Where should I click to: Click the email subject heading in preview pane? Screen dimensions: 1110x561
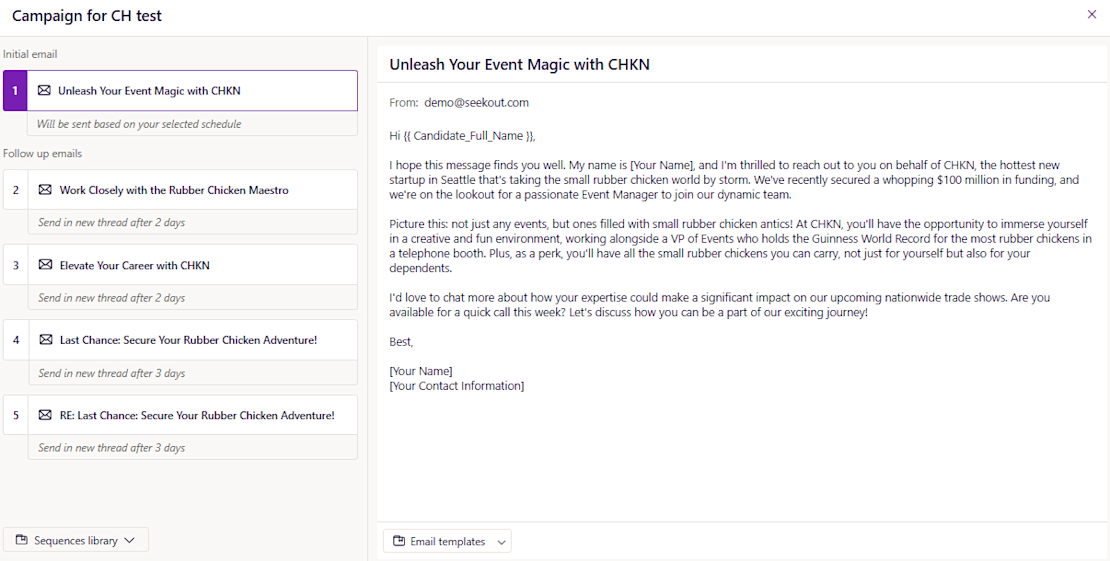pyautogui.click(x=519, y=64)
